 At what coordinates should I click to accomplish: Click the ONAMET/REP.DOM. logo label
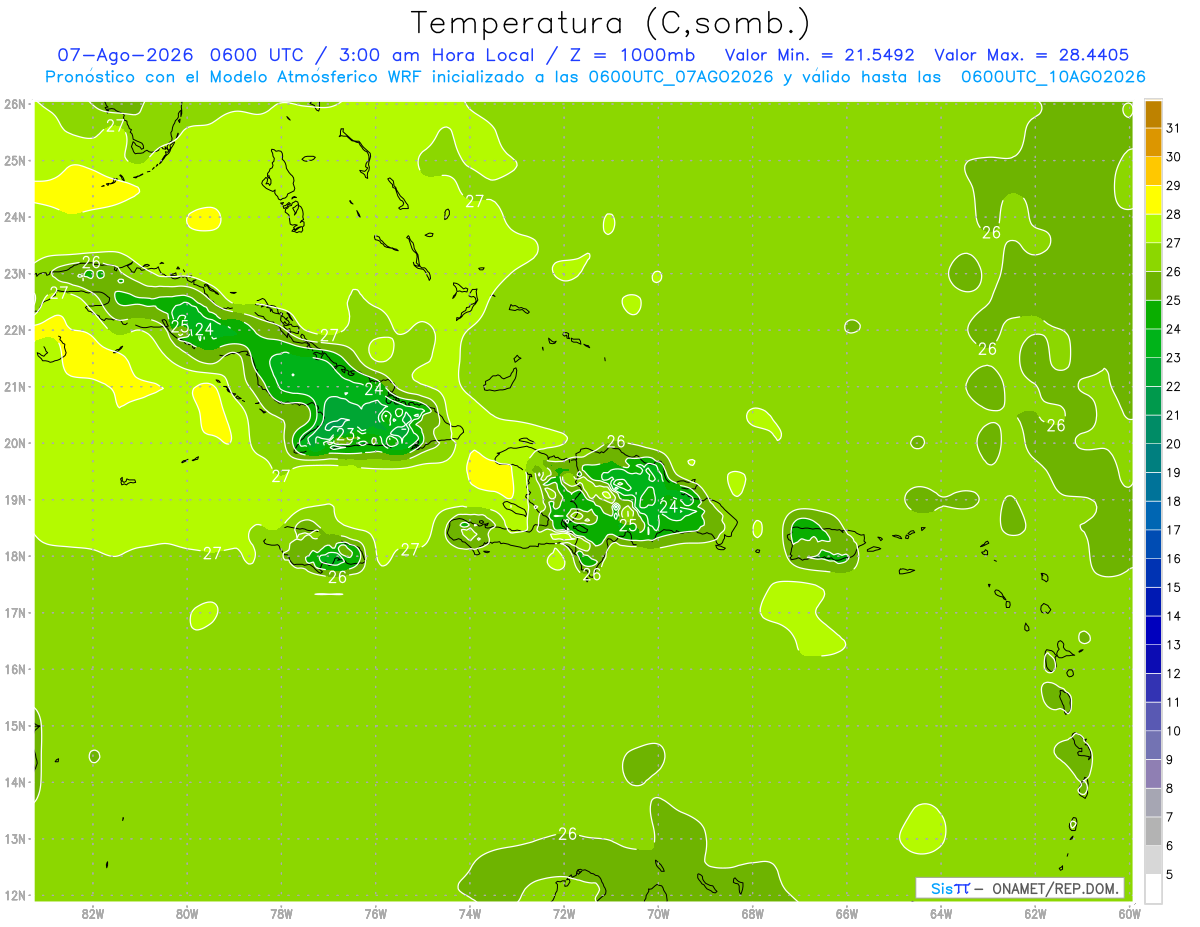tap(1020, 888)
